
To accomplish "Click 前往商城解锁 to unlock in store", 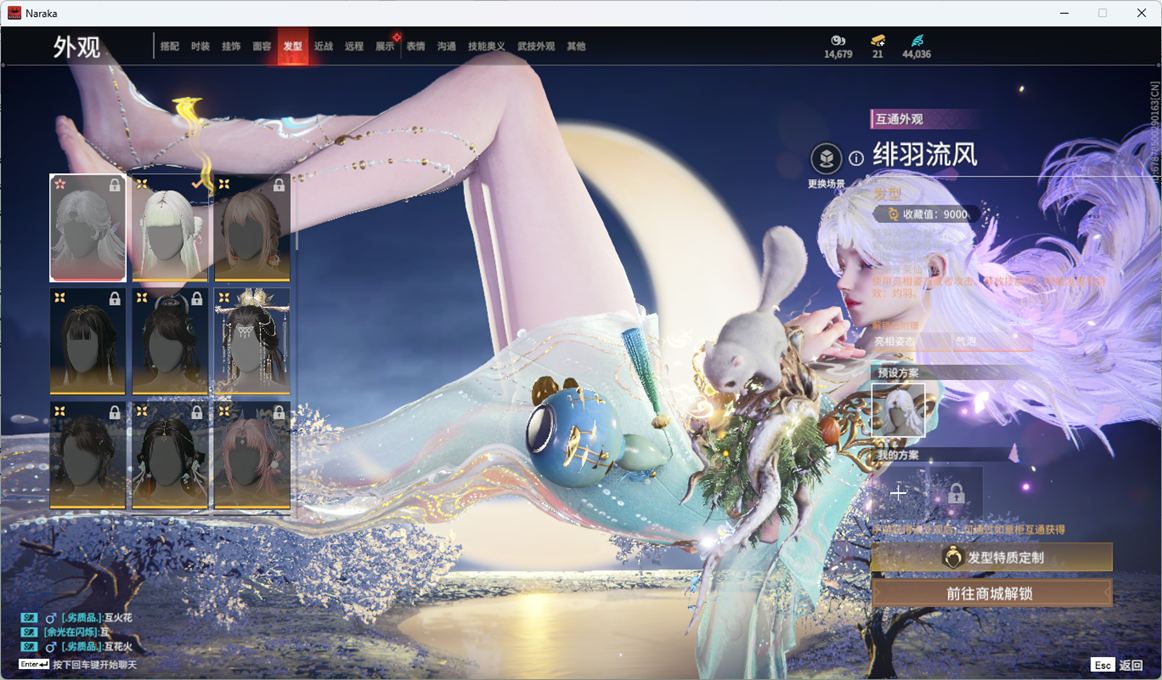I will pyautogui.click(x=991, y=593).
